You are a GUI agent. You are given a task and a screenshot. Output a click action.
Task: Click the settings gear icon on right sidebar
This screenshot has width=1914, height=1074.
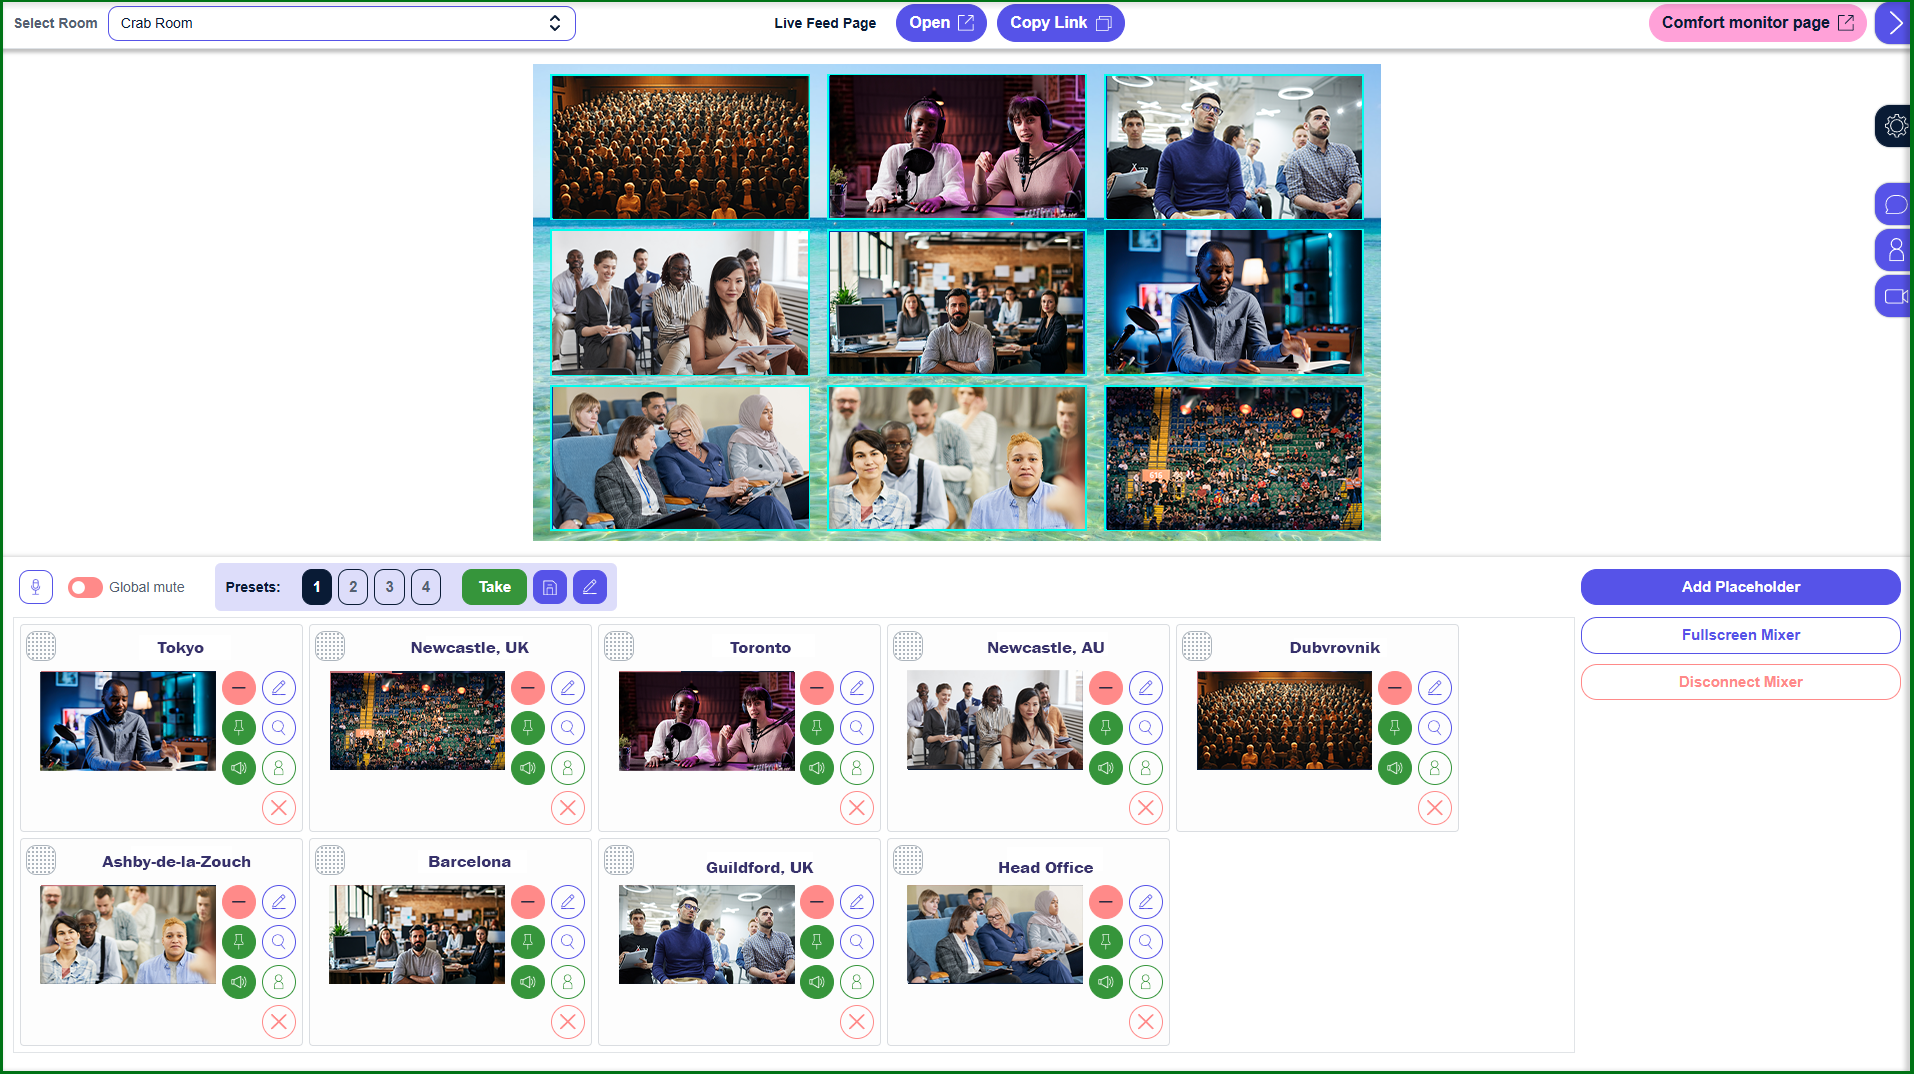click(x=1895, y=126)
